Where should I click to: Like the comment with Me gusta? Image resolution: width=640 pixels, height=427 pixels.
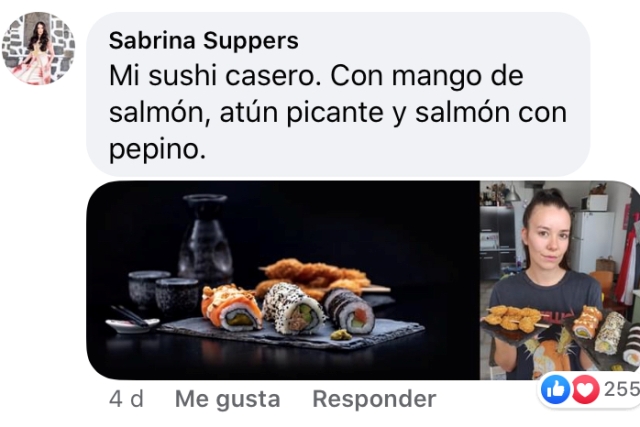pos(227,399)
